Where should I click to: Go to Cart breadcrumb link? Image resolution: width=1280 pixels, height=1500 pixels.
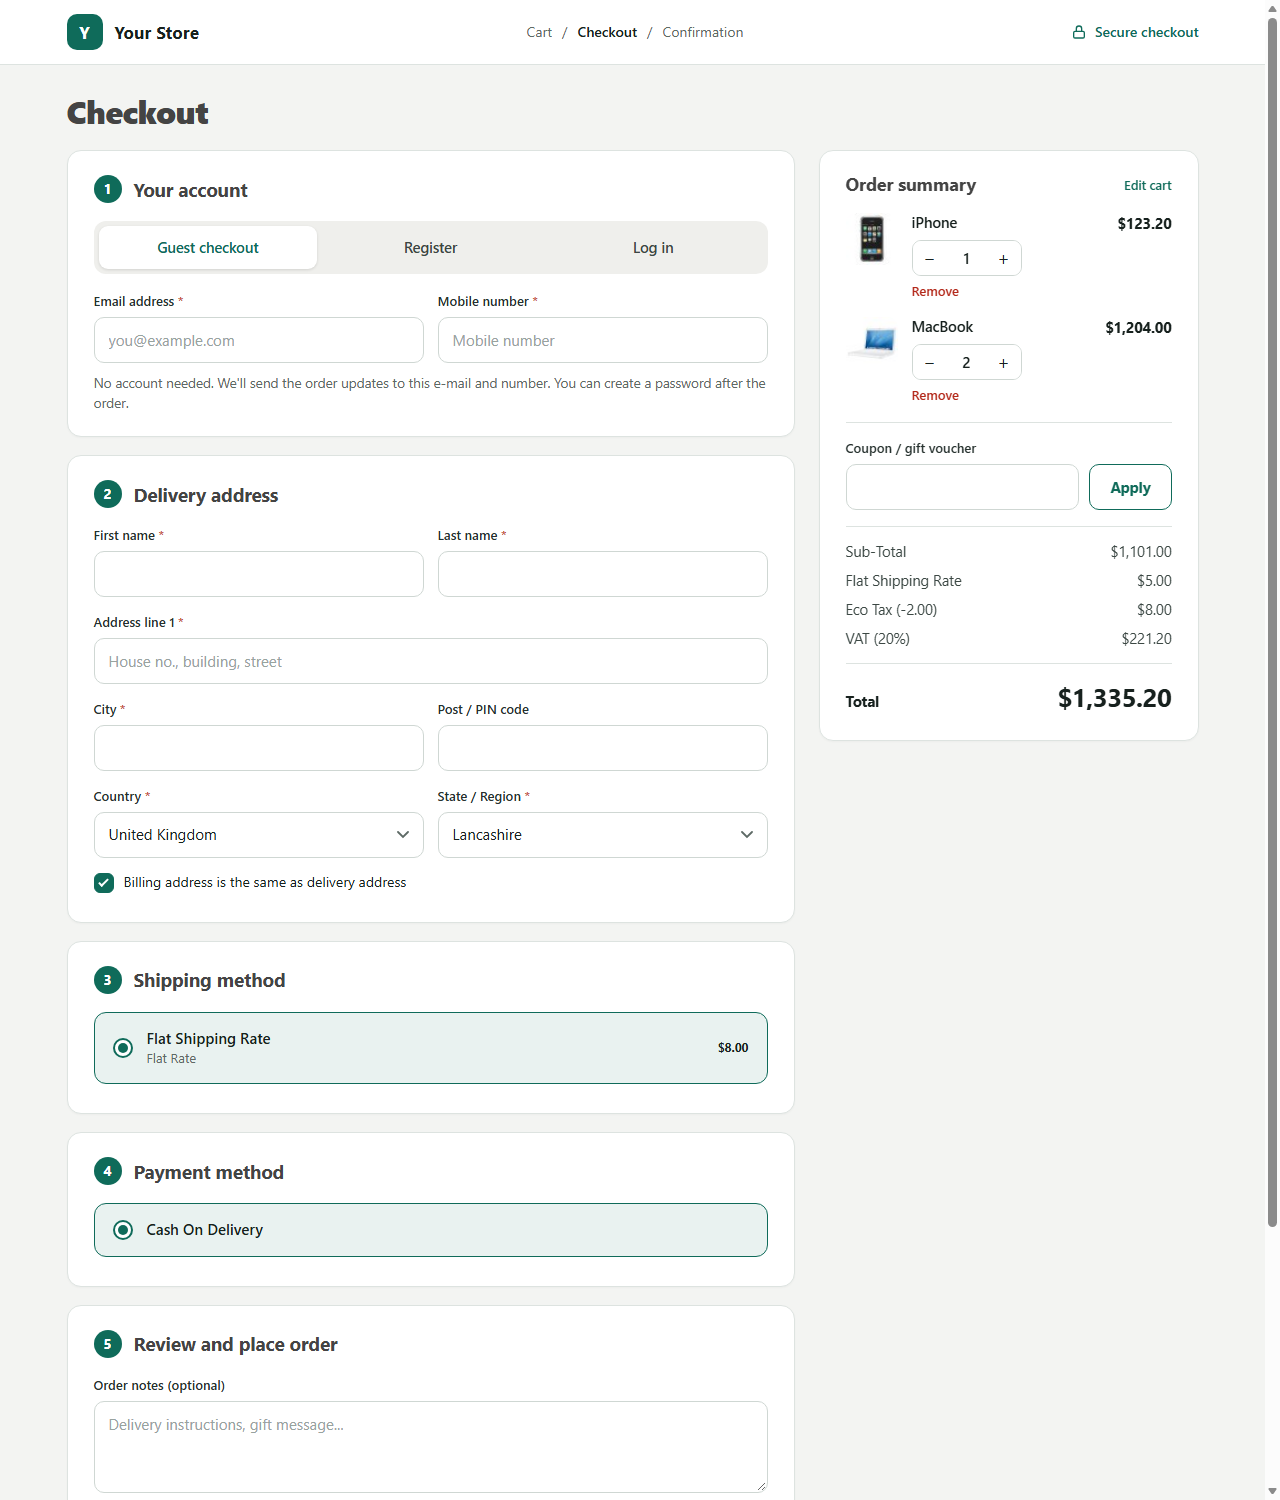539,32
